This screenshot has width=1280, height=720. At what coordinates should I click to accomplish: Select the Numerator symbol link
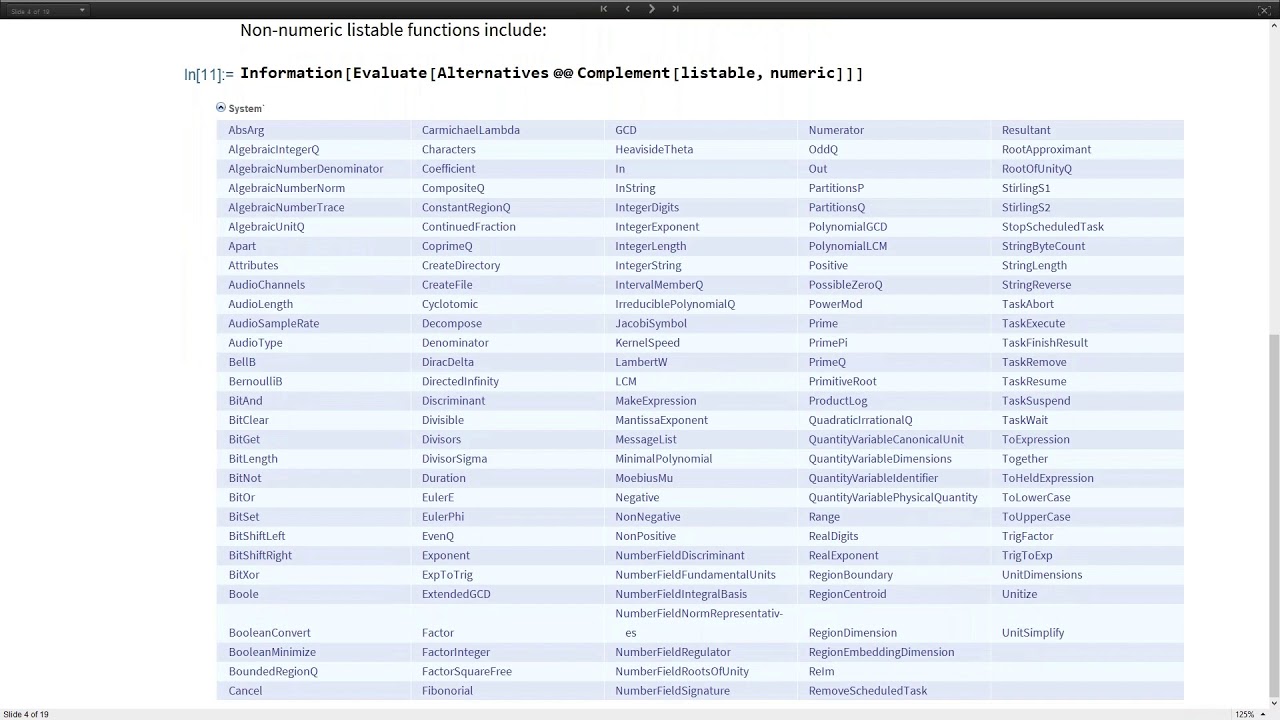[x=836, y=130]
